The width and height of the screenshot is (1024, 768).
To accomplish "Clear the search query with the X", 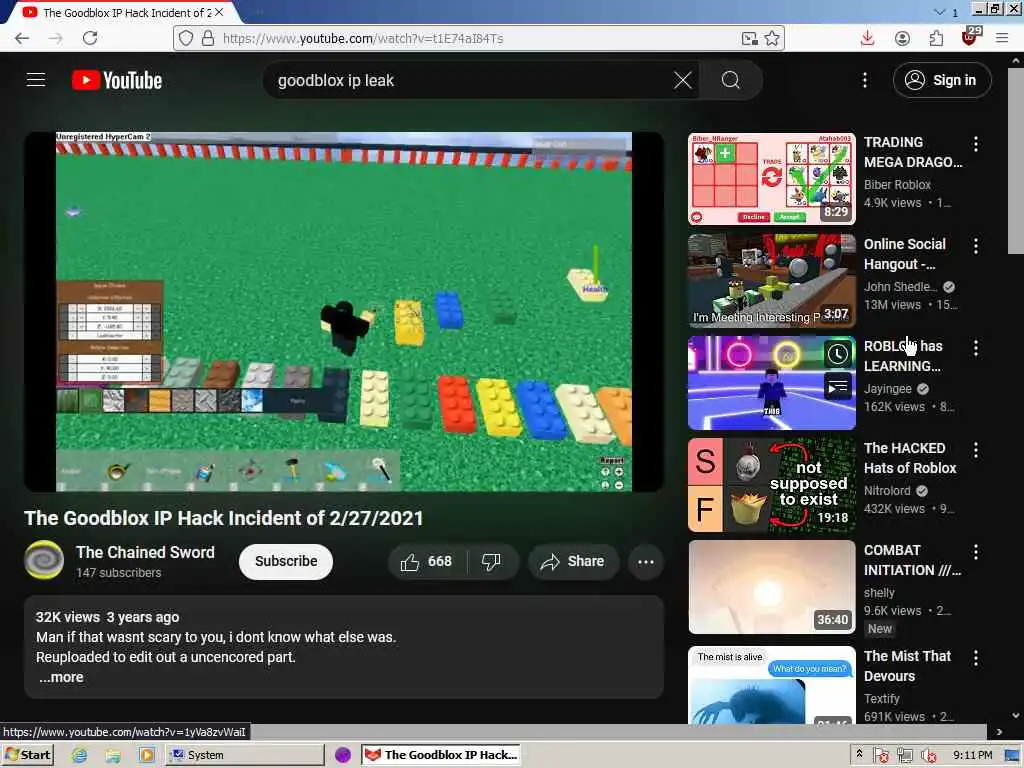I will (682, 80).
